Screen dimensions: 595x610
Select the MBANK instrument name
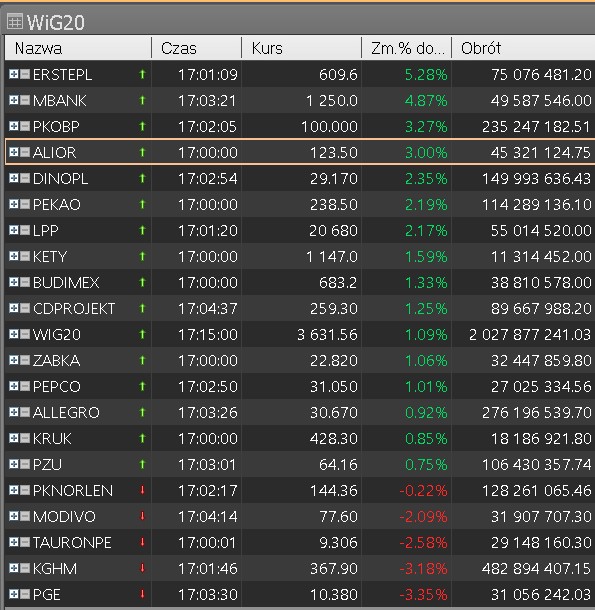click(x=60, y=100)
